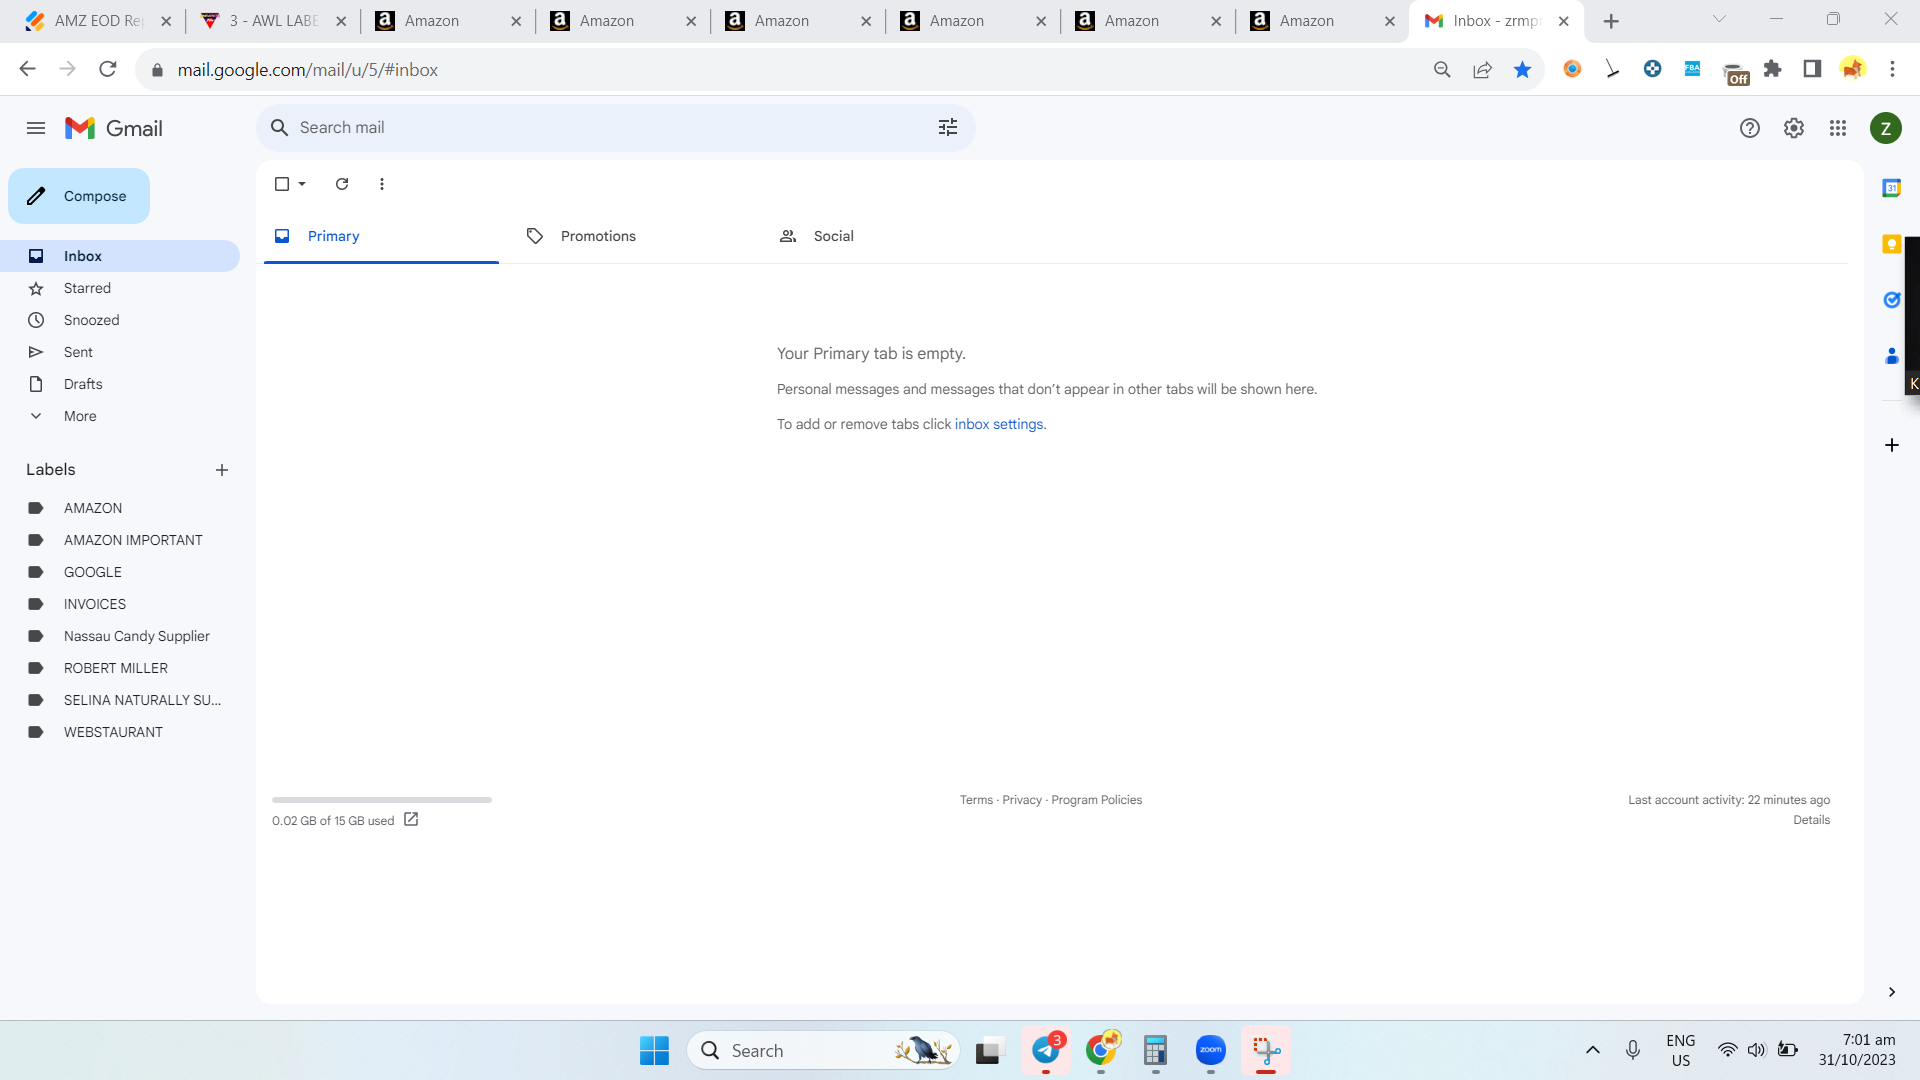The height and width of the screenshot is (1080, 1920).
Task: Tick the select-all checkbox
Action: tap(282, 184)
